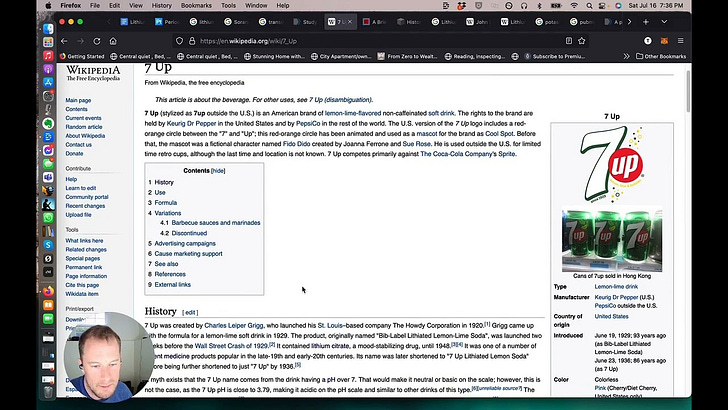Launch the Music app from the dock
728x410 pixels.
pyautogui.click(x=48, y=56)
